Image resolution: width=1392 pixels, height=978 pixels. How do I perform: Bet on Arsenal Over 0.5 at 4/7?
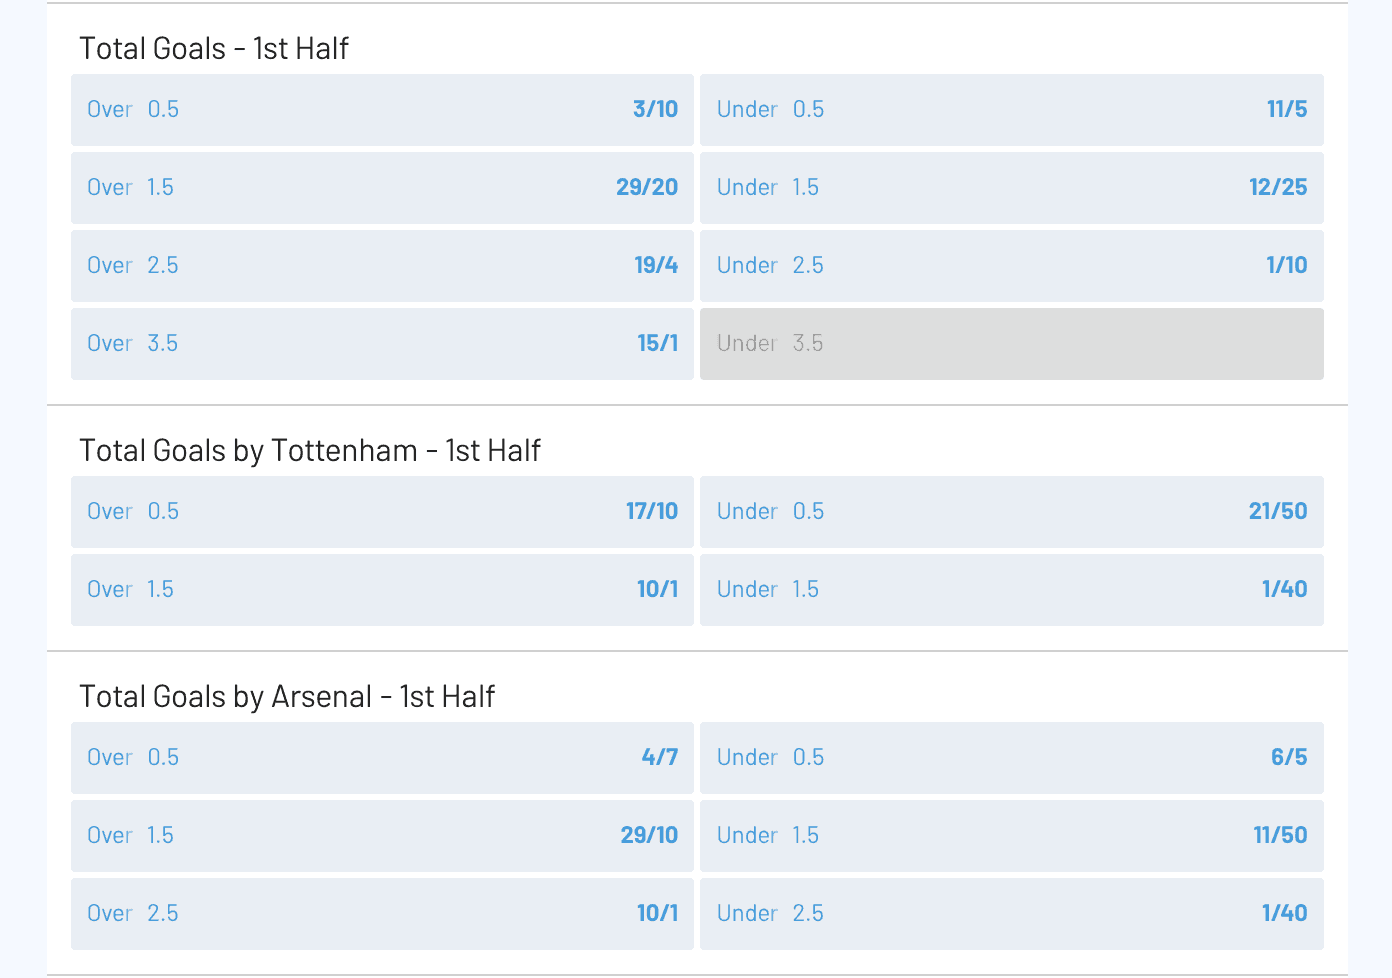click(381, 758)
